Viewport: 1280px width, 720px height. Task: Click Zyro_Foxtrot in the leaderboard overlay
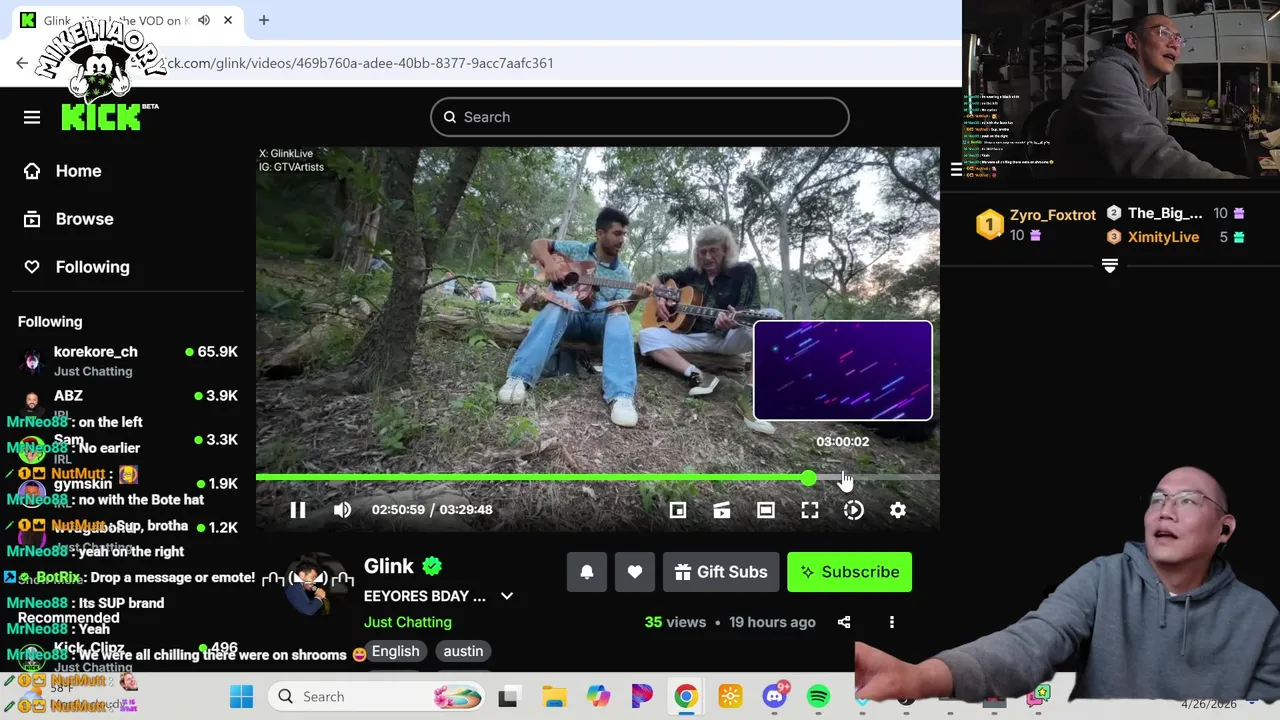pyautogui.click(x=1053, y=215)
